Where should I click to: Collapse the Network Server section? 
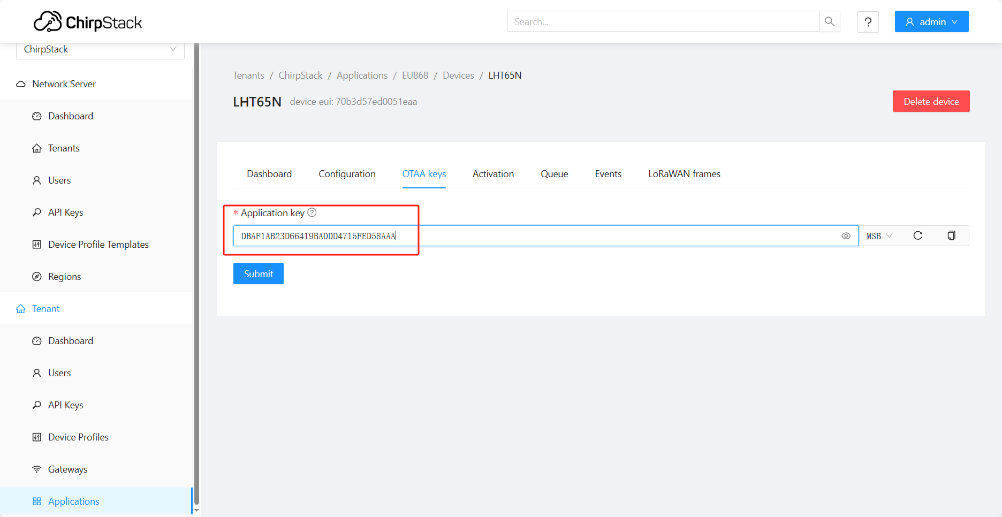(x=96, y=84)
